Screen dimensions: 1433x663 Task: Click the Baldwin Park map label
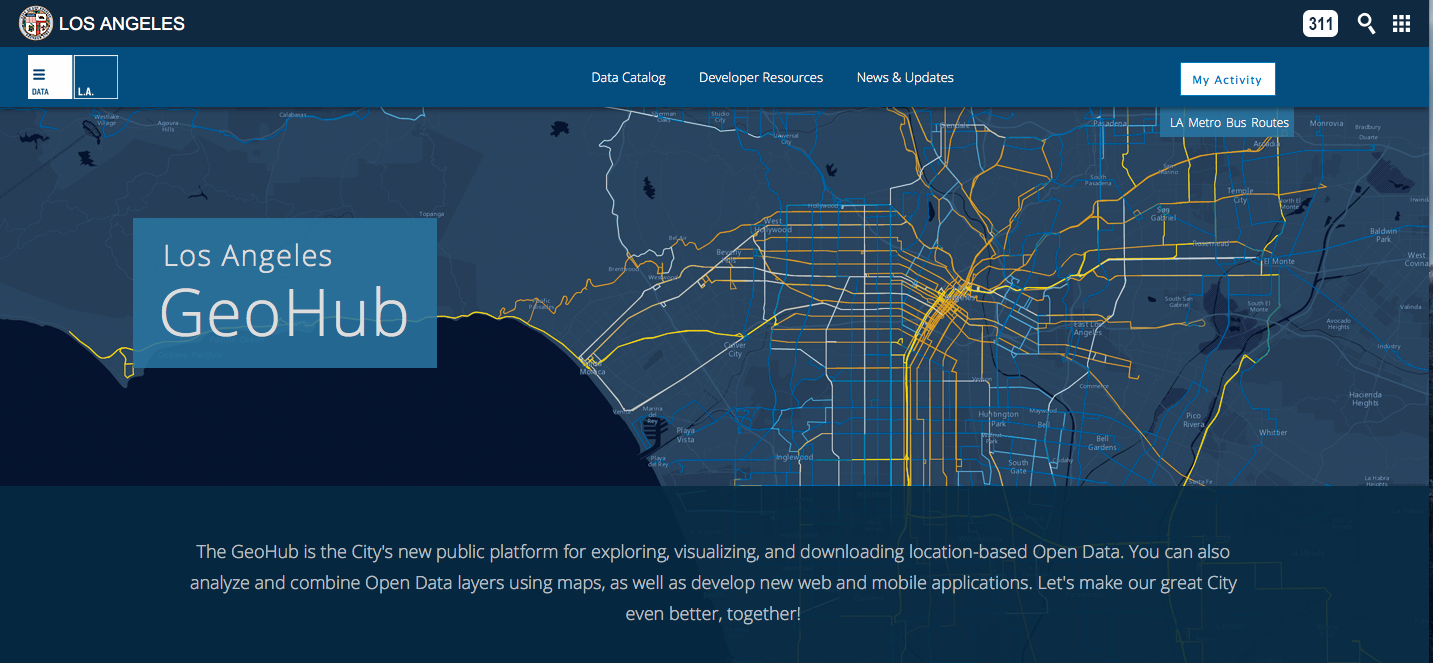point(1383,235)
